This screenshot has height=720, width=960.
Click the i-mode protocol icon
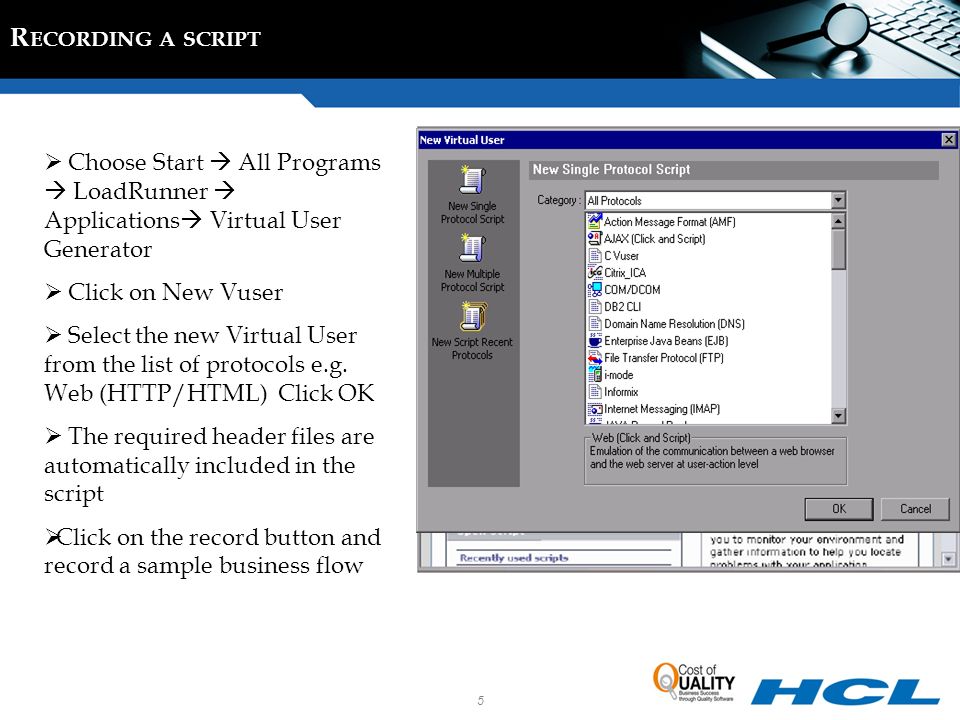coord(594,375)
